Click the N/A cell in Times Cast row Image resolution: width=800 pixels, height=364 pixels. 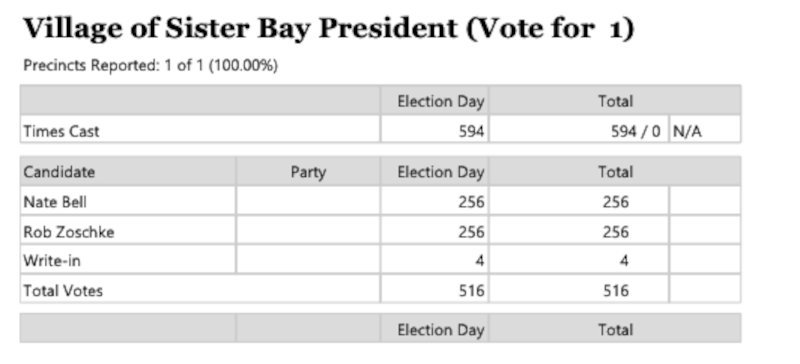687,132
